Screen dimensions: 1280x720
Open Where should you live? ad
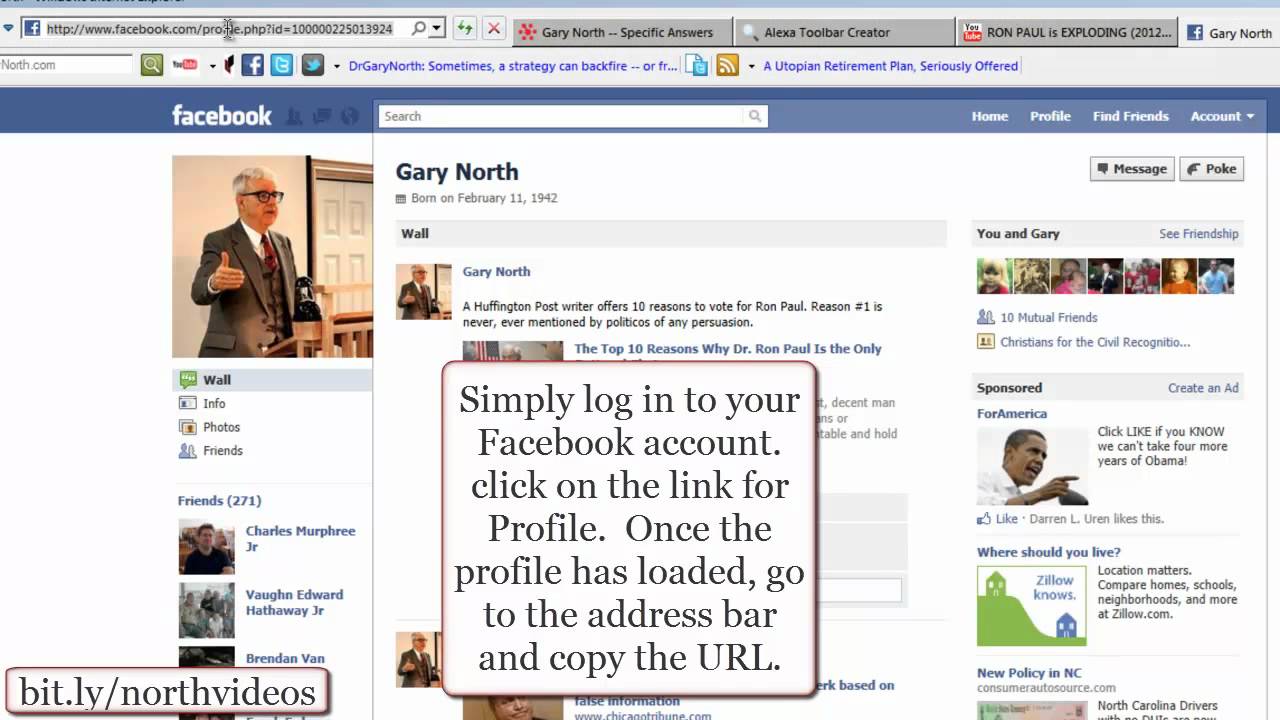(1048, 552)
